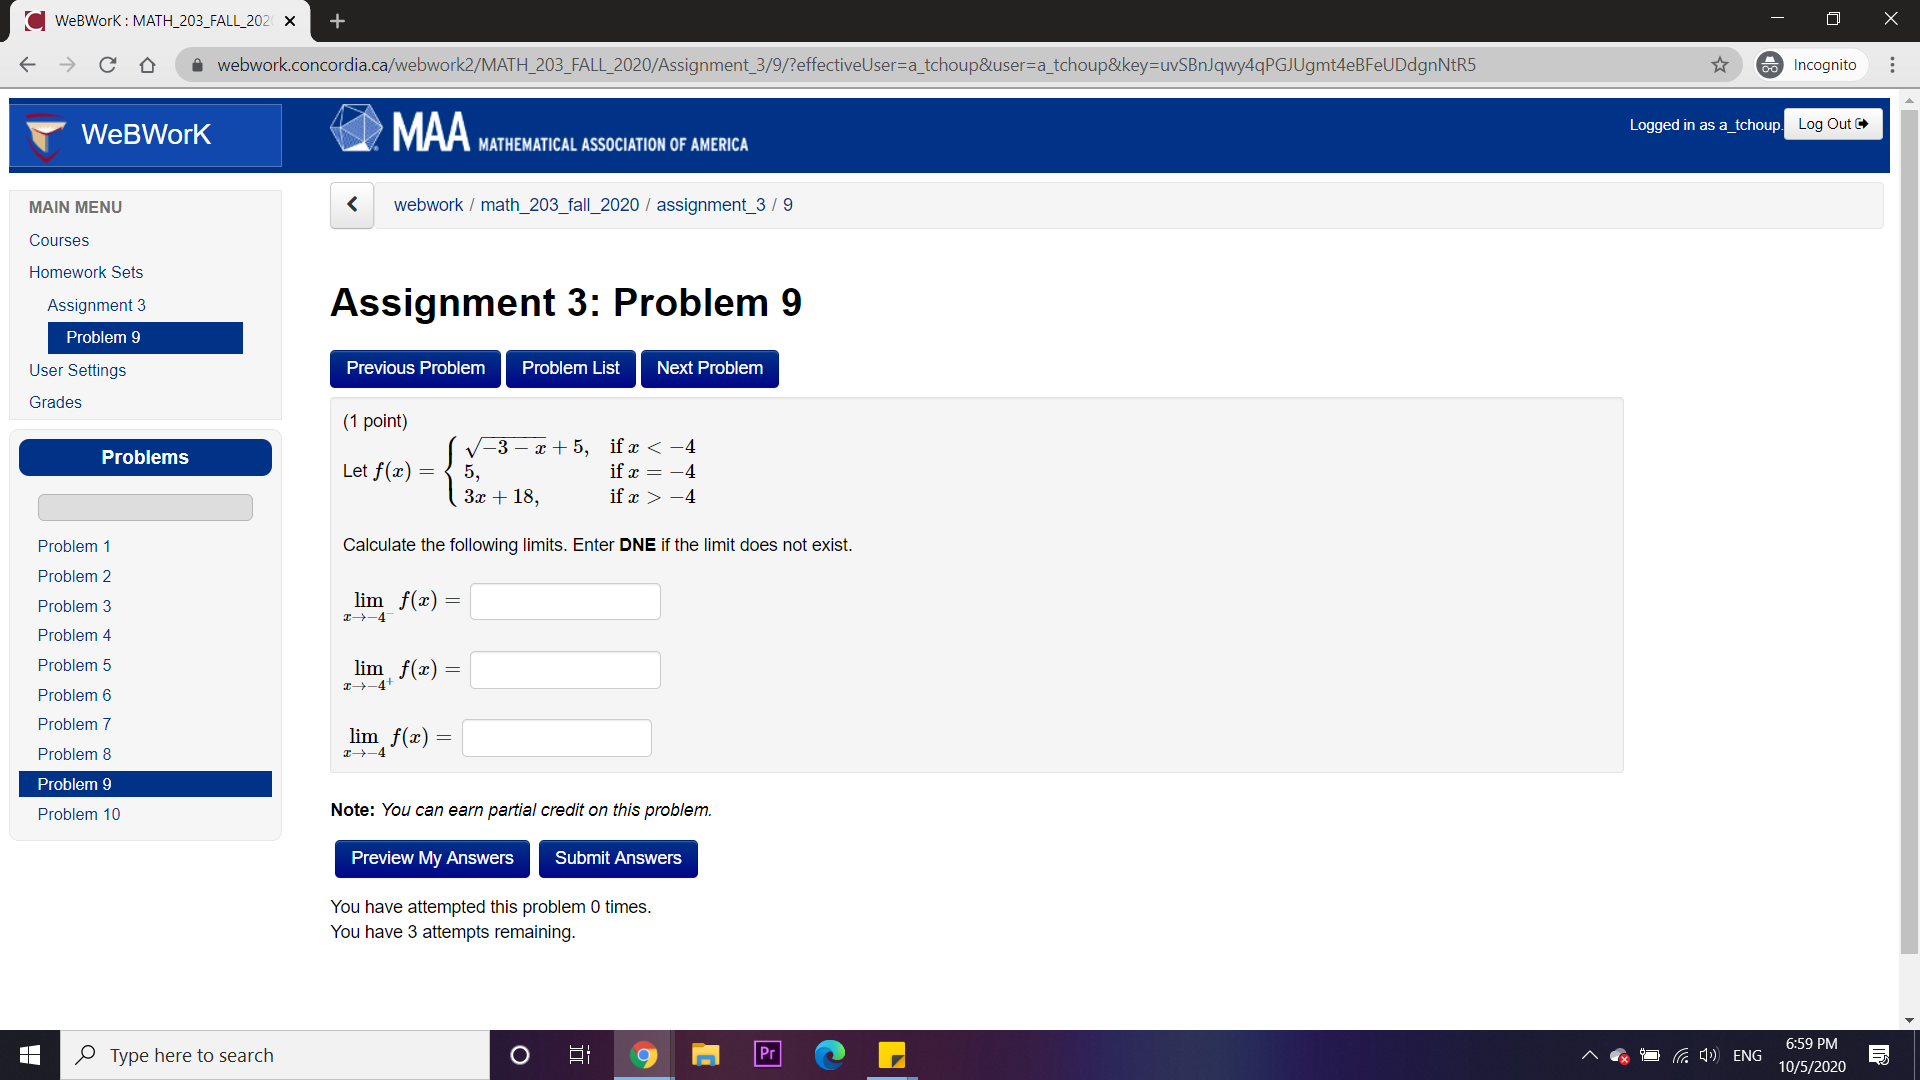Screen dimensions: 1920x1080
Task: Click the problems progress bar
Action: (145, 507)
